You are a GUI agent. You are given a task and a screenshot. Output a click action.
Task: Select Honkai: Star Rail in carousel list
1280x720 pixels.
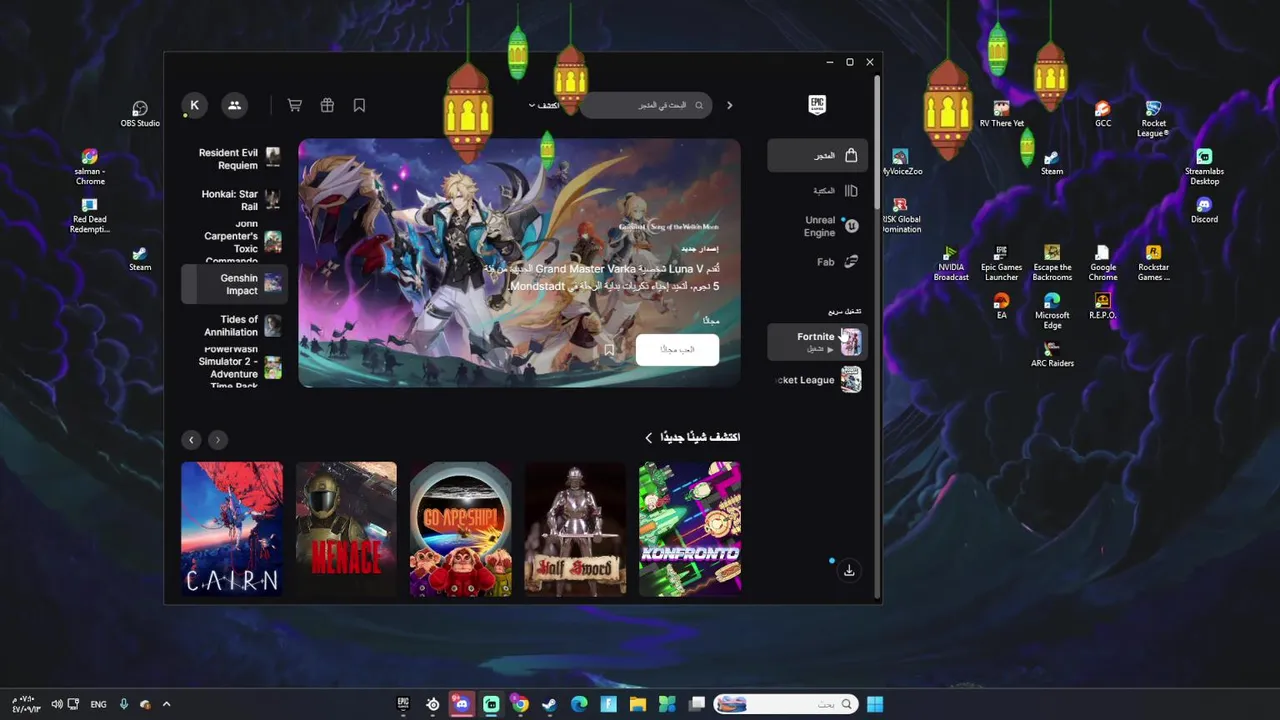point(234,200)
